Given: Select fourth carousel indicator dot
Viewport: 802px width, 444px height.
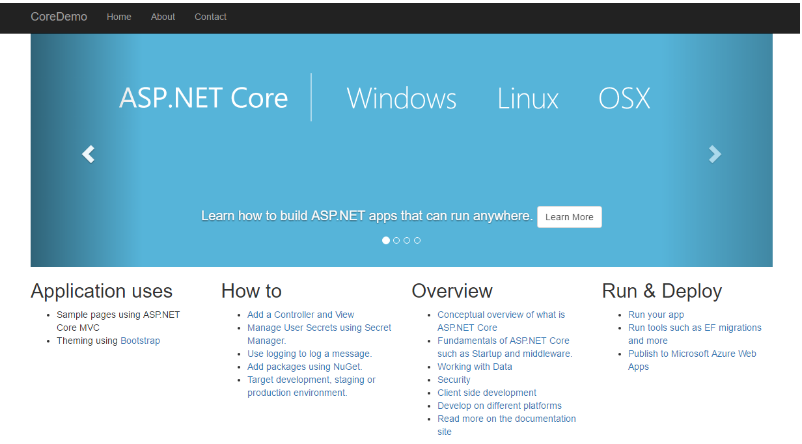Looking at the screenshot, I should coord(417,240).
